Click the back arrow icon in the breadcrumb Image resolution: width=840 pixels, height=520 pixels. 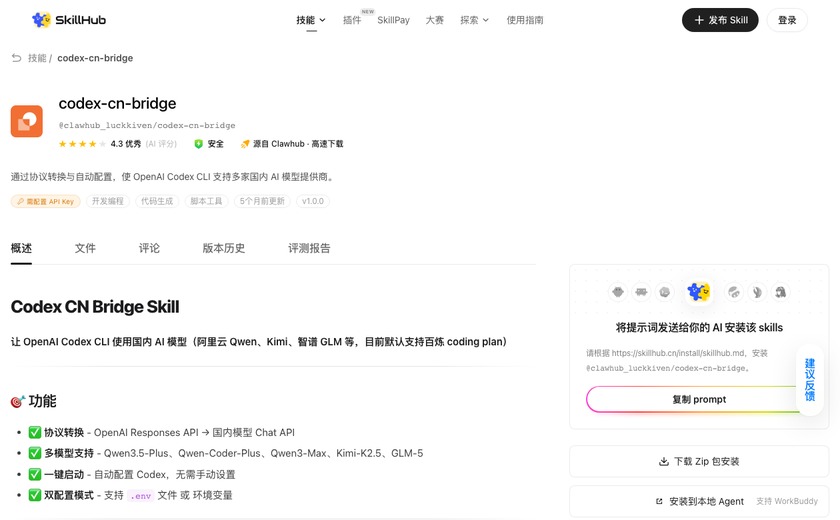click(x=17, y=57)
